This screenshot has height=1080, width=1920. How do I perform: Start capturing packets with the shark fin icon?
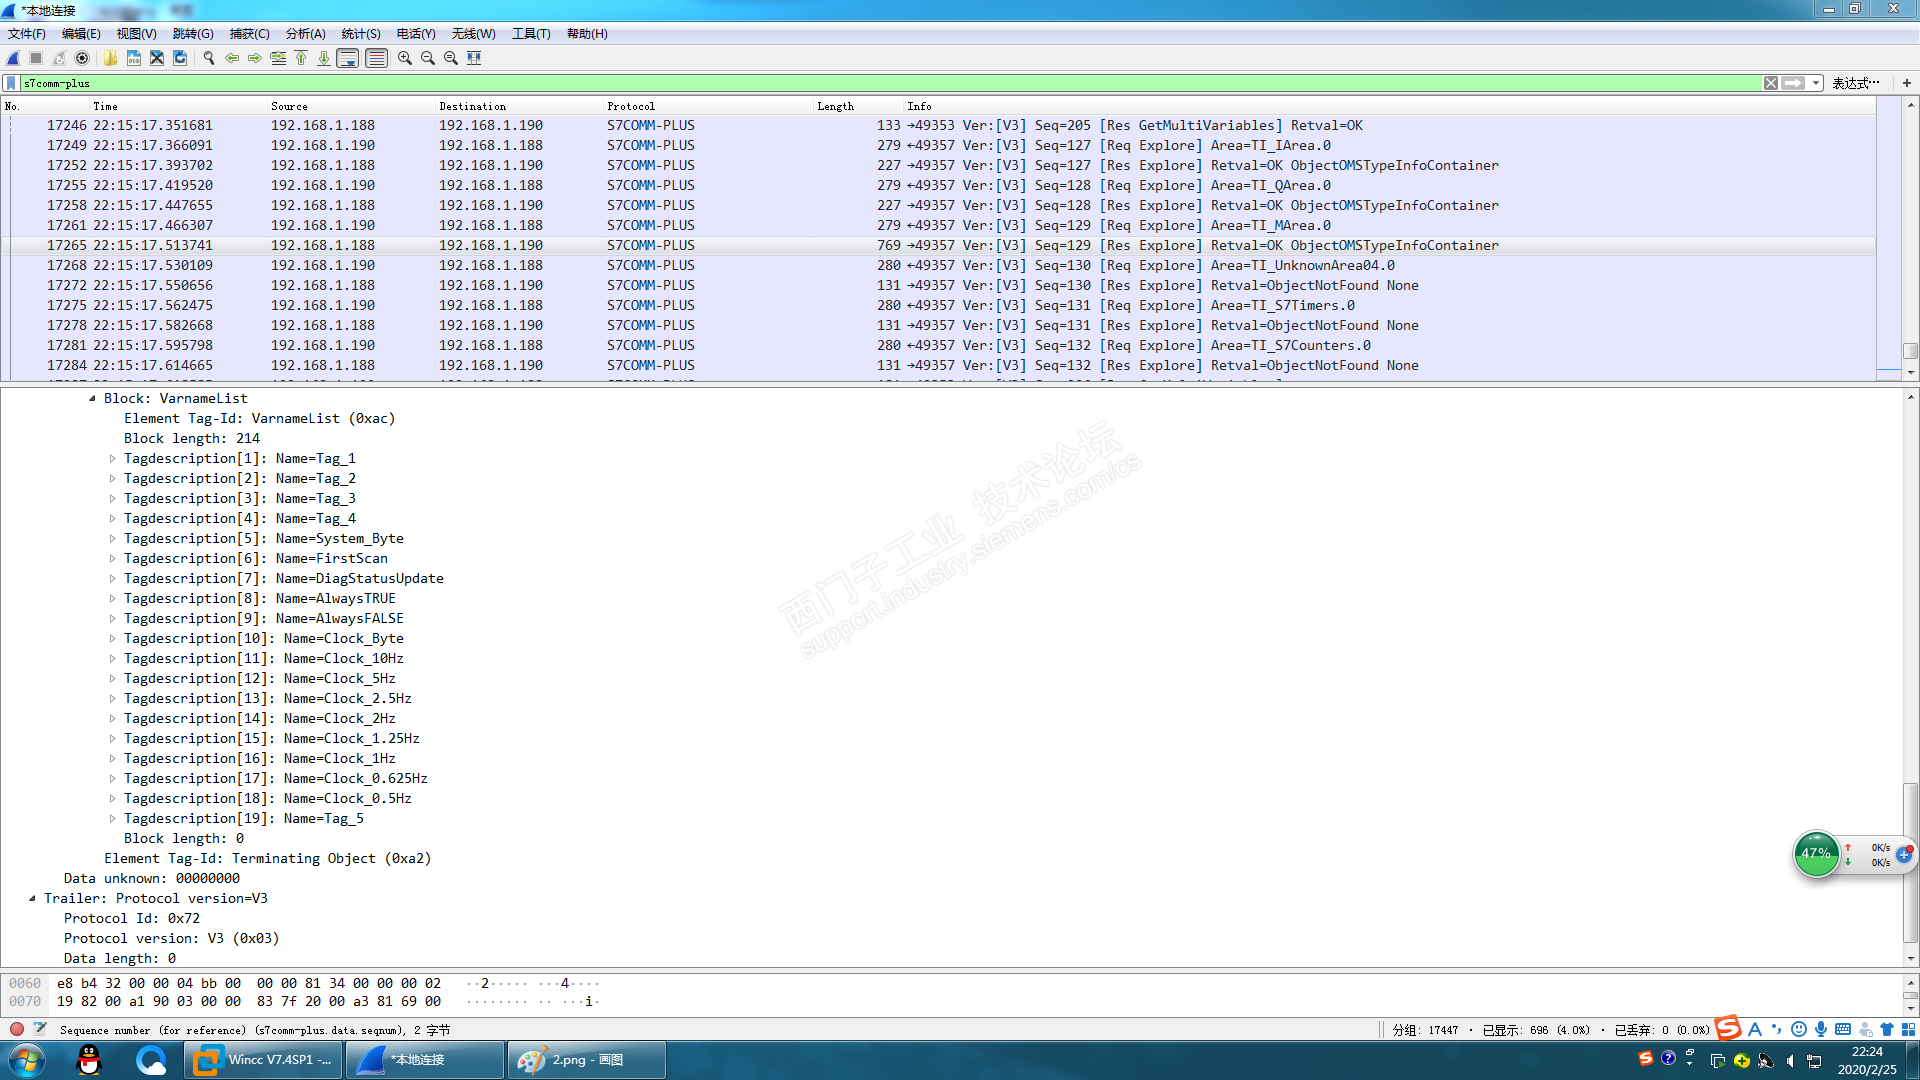[13, 58]
